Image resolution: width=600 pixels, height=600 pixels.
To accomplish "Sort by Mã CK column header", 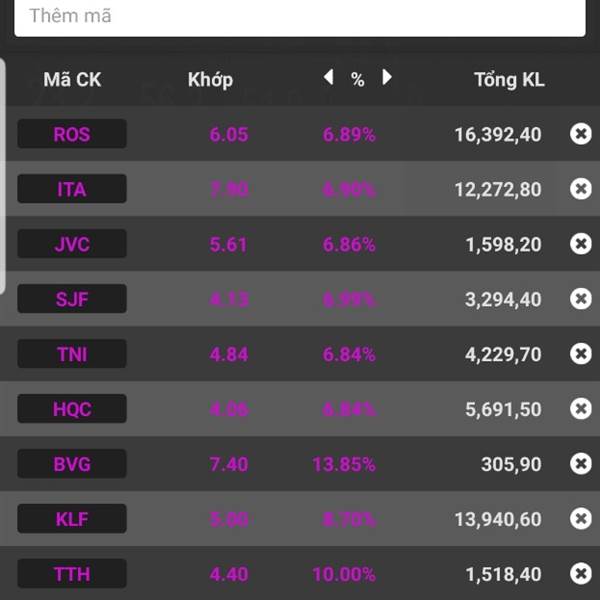I will [x=72, y=80].
